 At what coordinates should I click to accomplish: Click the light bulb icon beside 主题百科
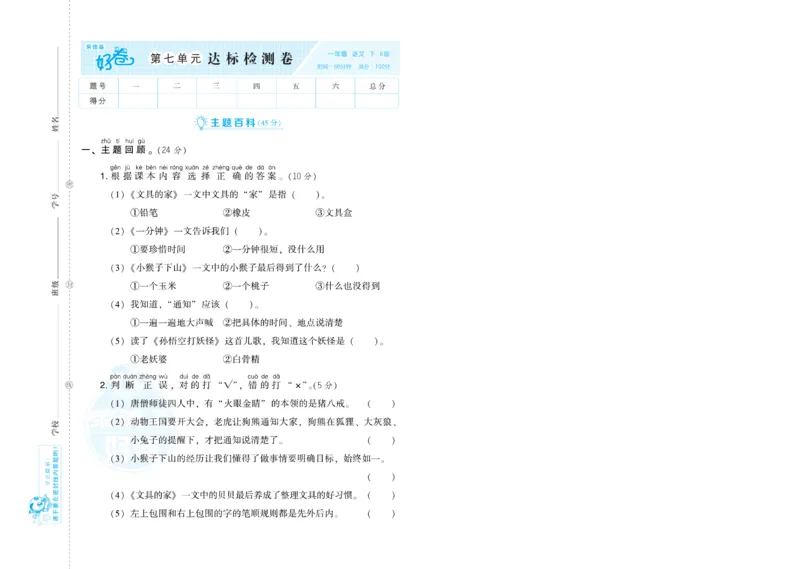[x=201, y=122]
